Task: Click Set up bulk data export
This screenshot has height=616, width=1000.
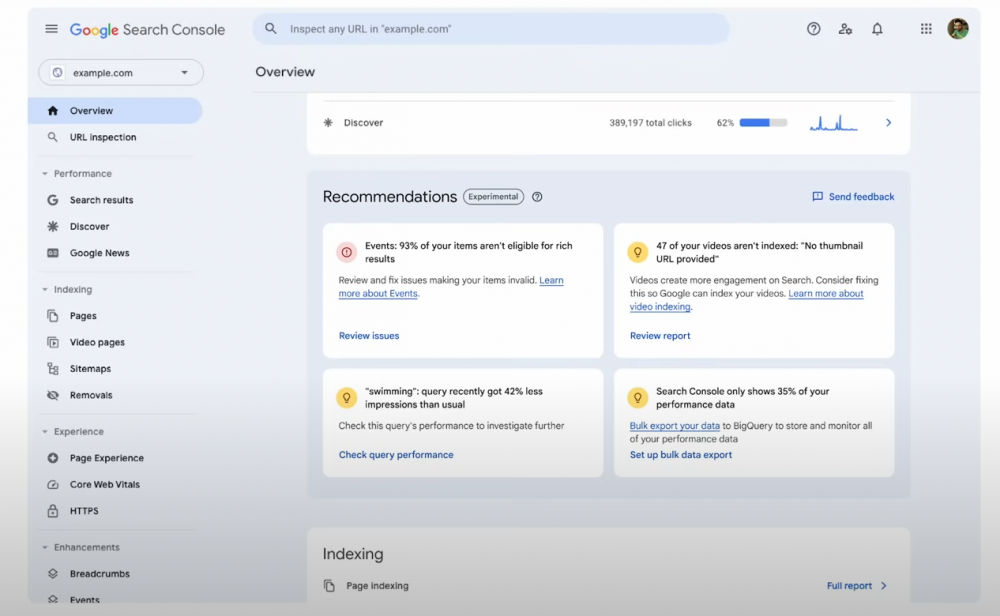Action: (681, 455)
